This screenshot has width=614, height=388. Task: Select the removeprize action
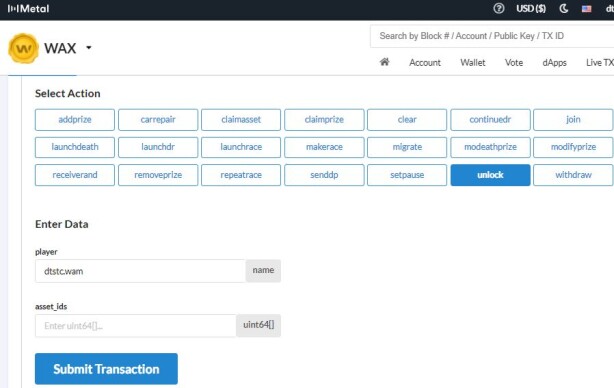point(158,175)
